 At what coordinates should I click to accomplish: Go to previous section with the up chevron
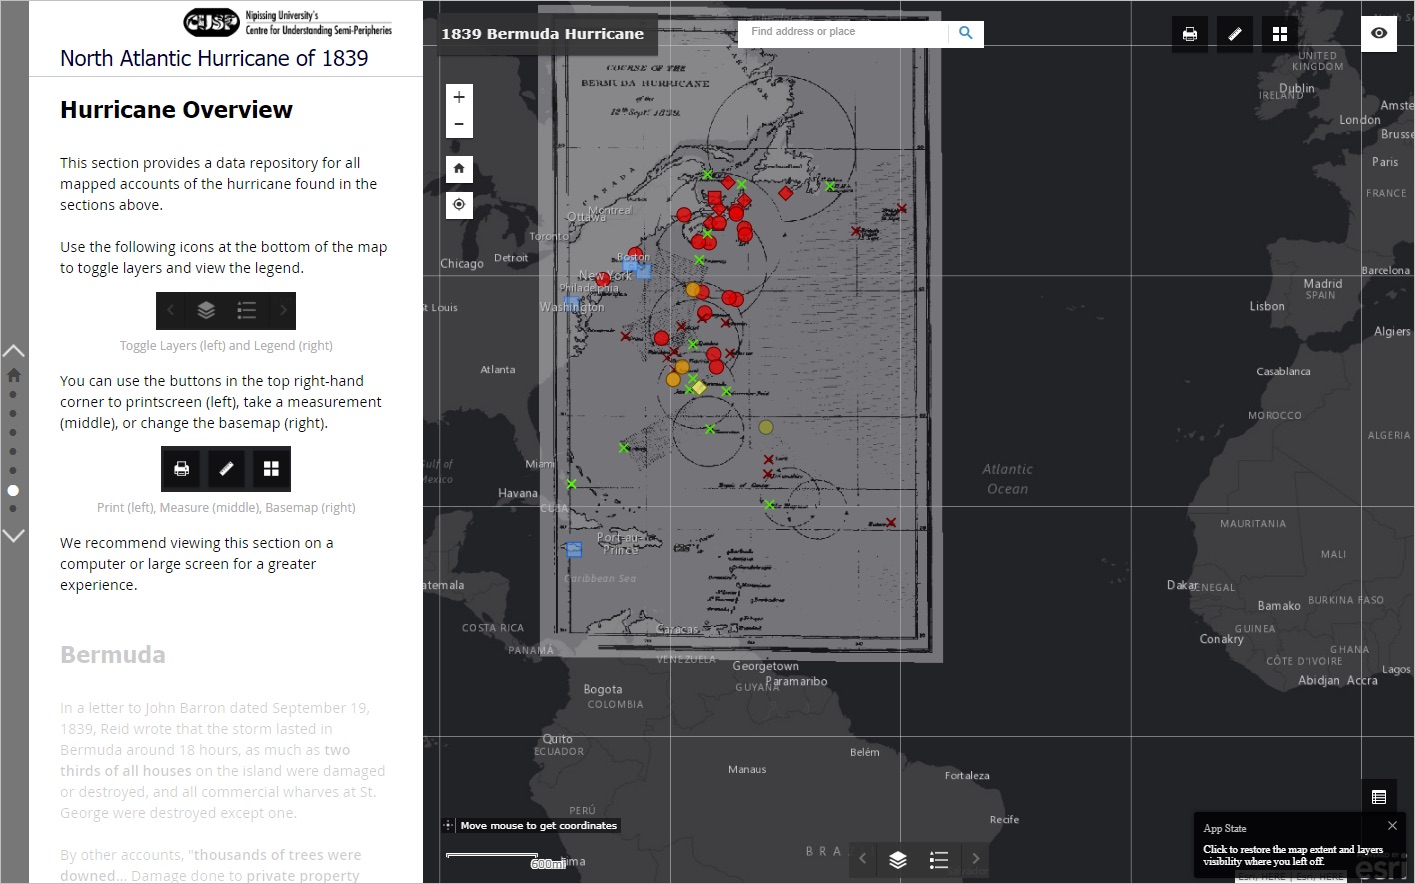[x=14, y=351]
